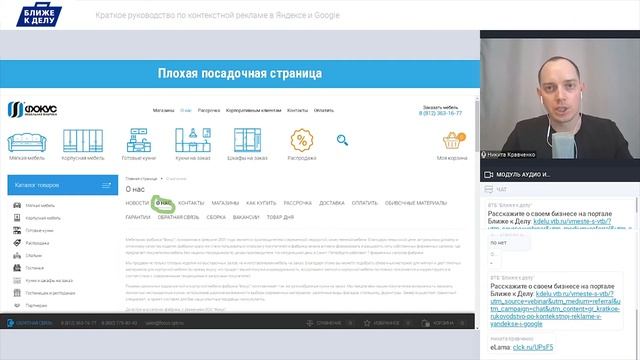Click the icon beside sidebar Спальни
Screen dimensions: 640x360
pos(17,256)
